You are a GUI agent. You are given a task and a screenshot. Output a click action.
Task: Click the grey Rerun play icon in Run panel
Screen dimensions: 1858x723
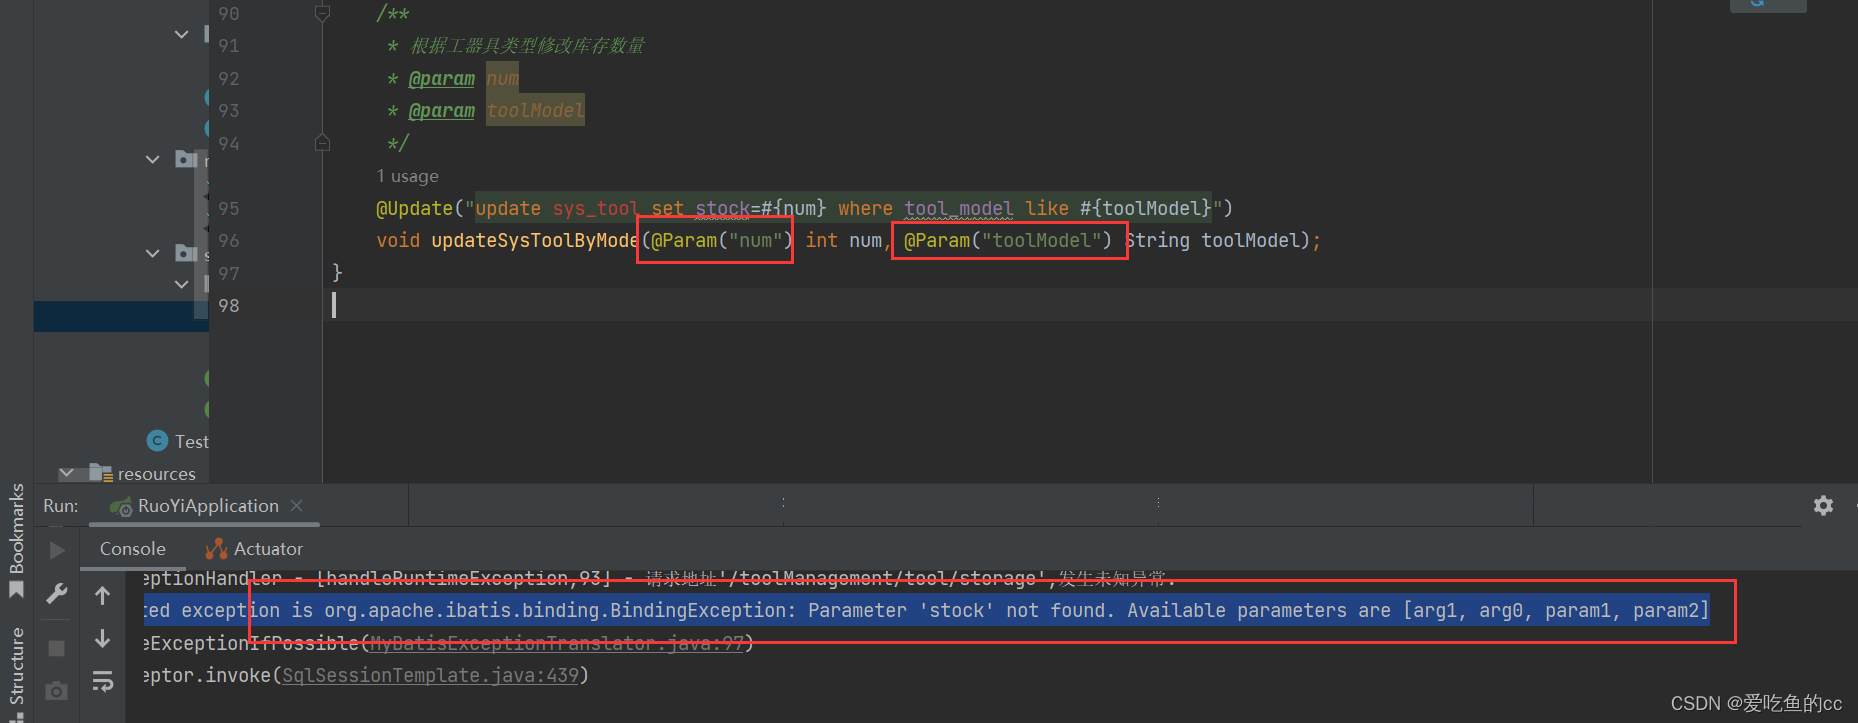click(57, 550)
